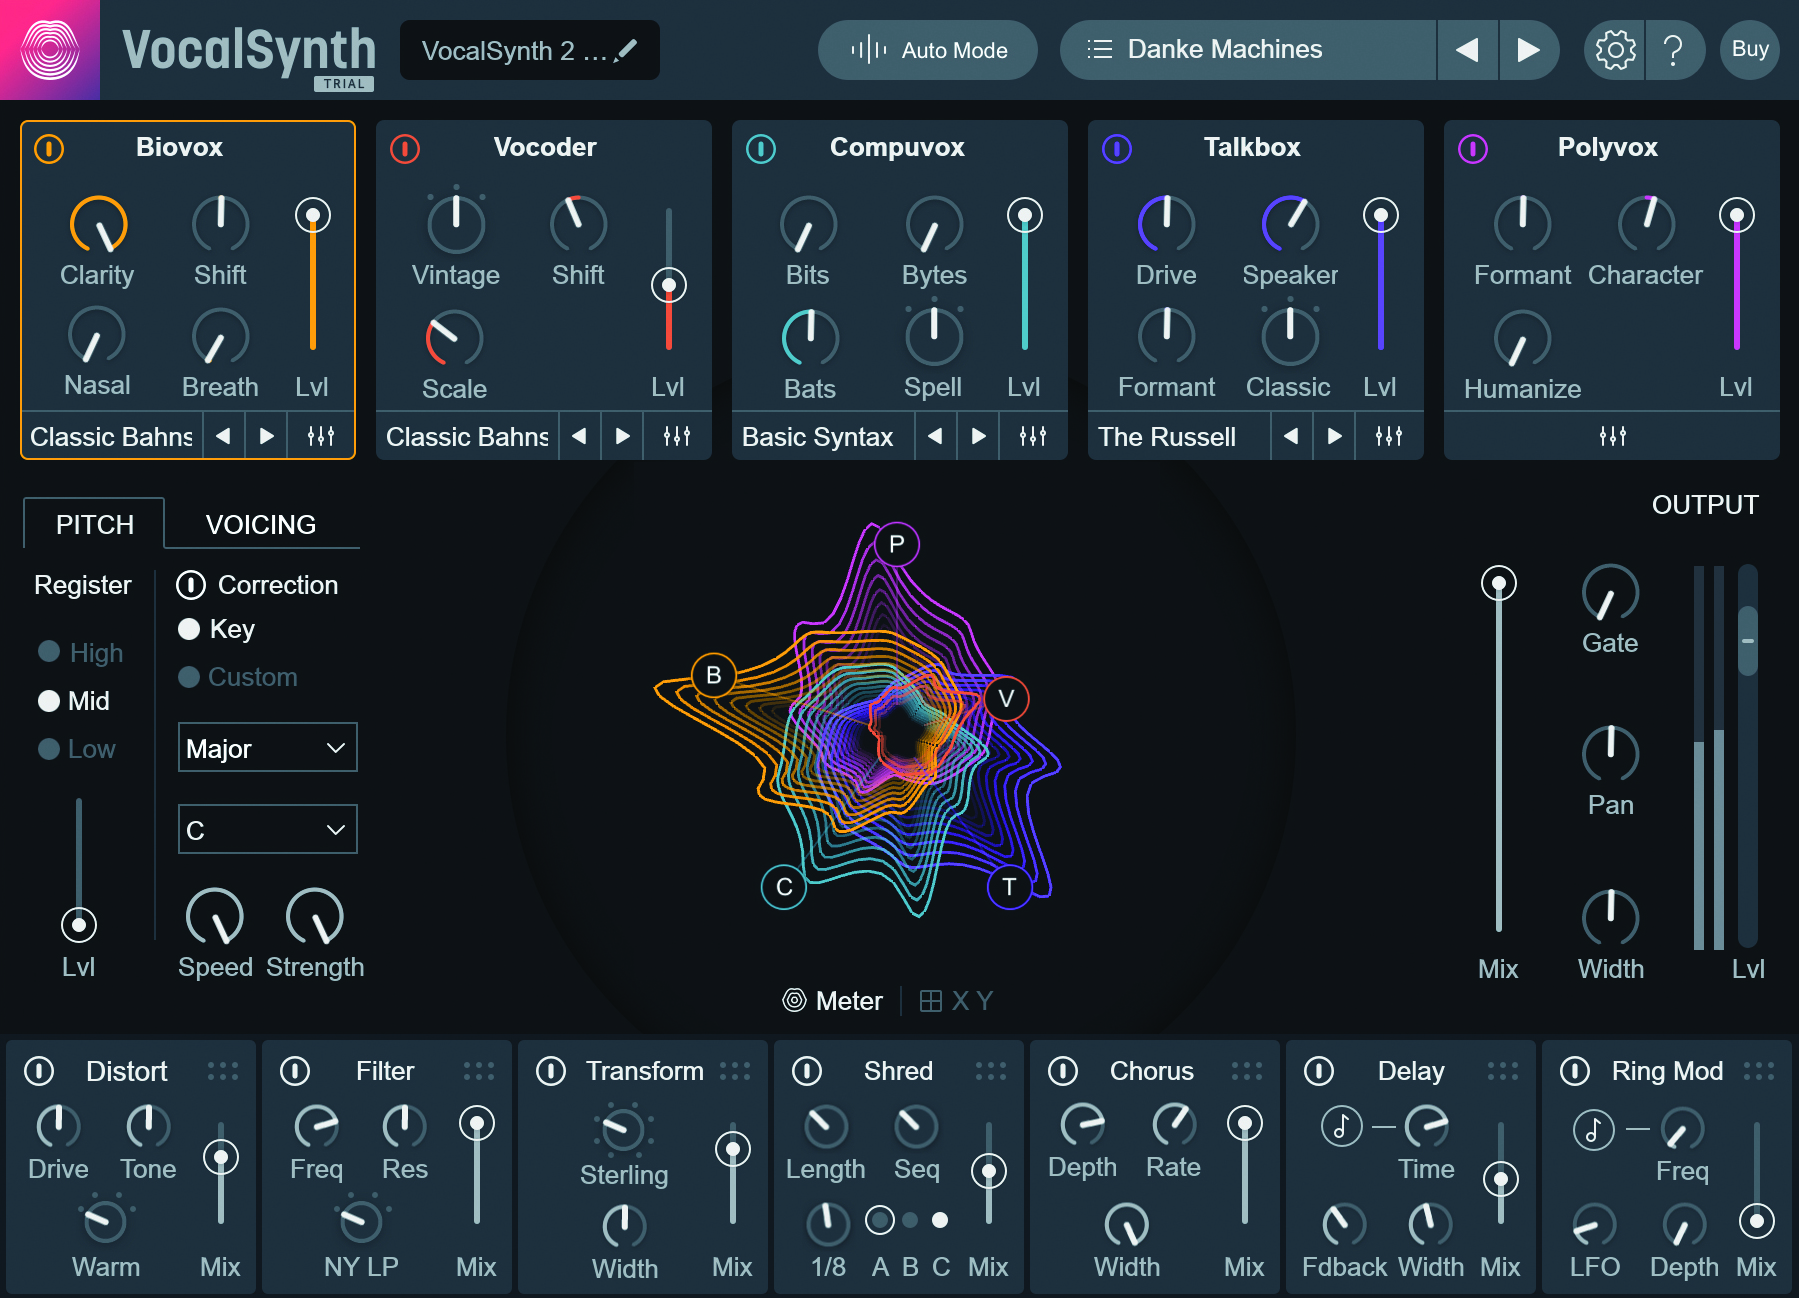Select previous Talkbox preset arrow
1799x1298 pixels.
click(x=1291, y=436)
